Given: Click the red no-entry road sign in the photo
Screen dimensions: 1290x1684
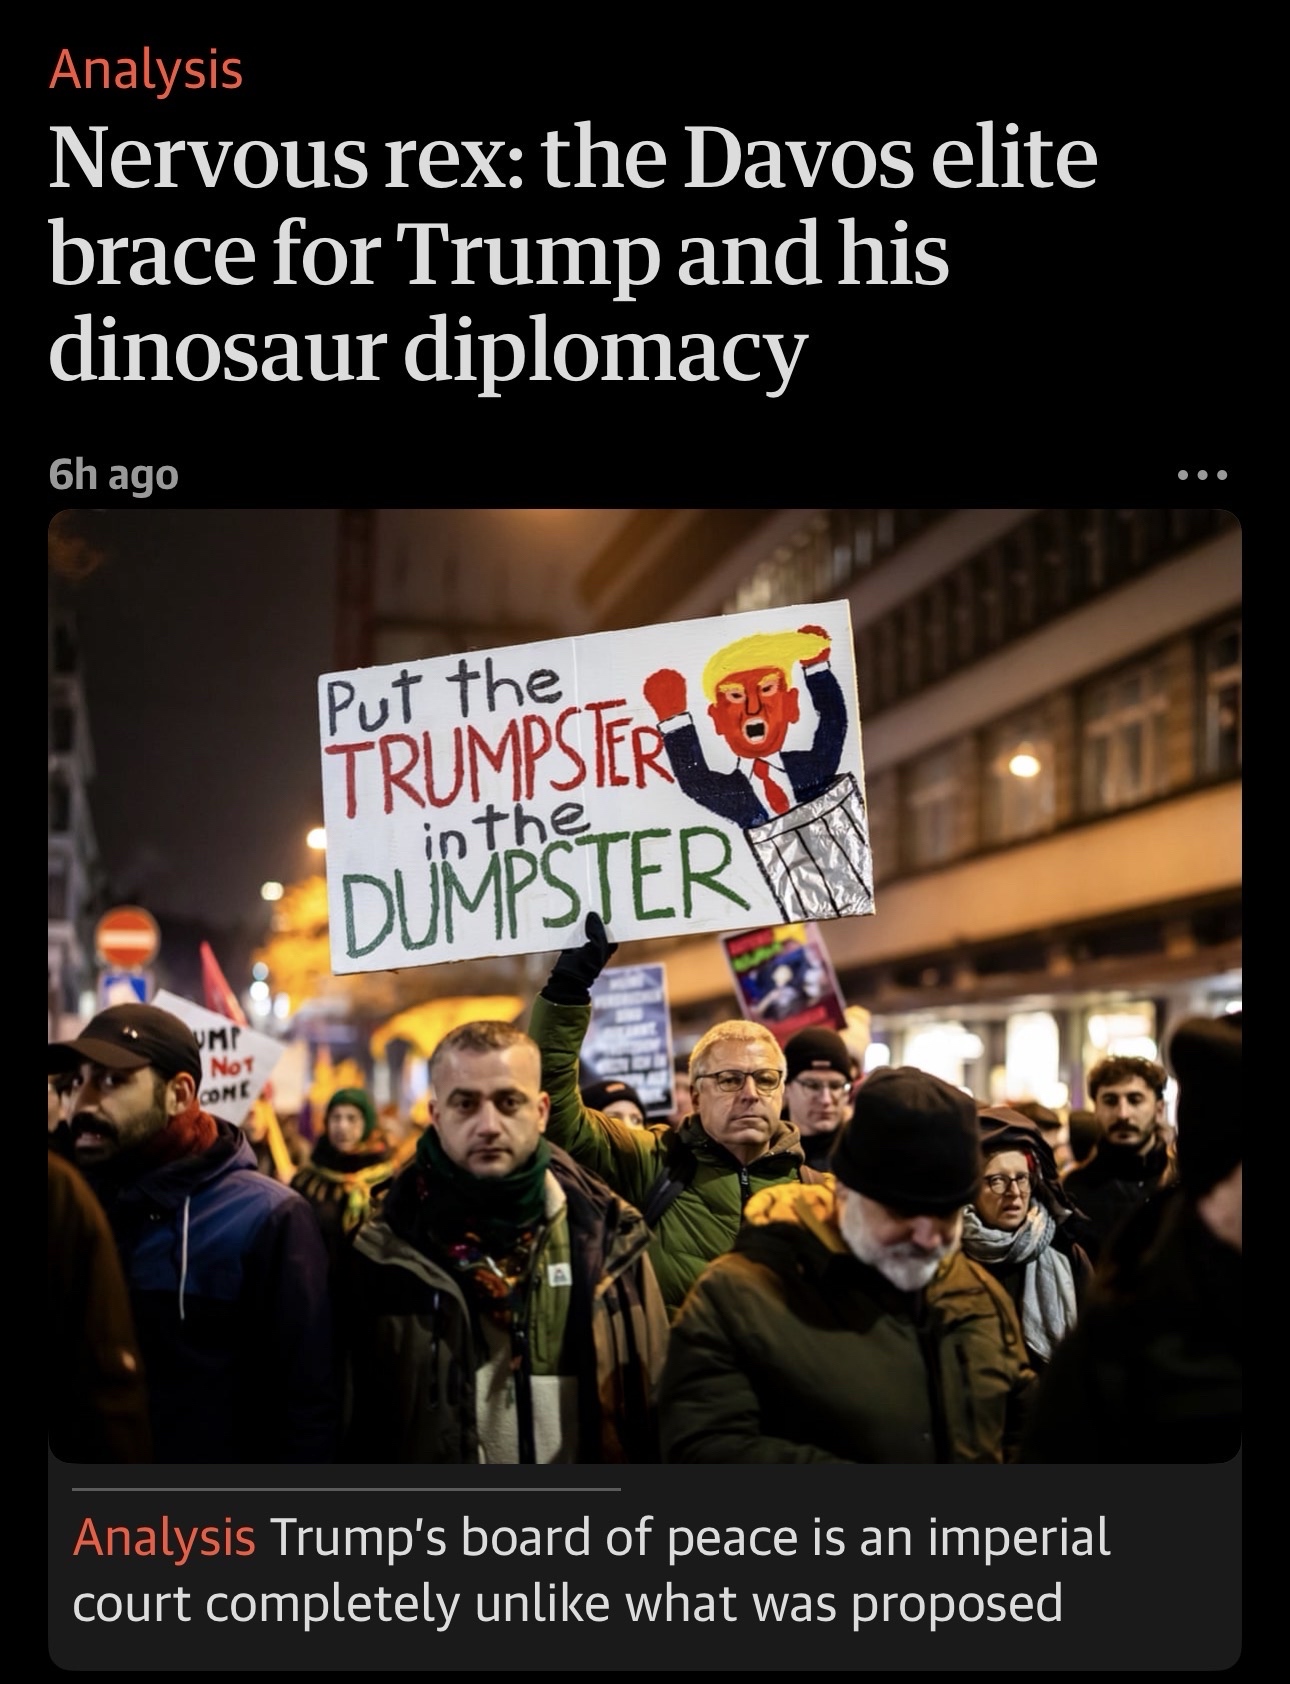Looking at the screenshot, I should pyautogui.click(x=128, y=937).
